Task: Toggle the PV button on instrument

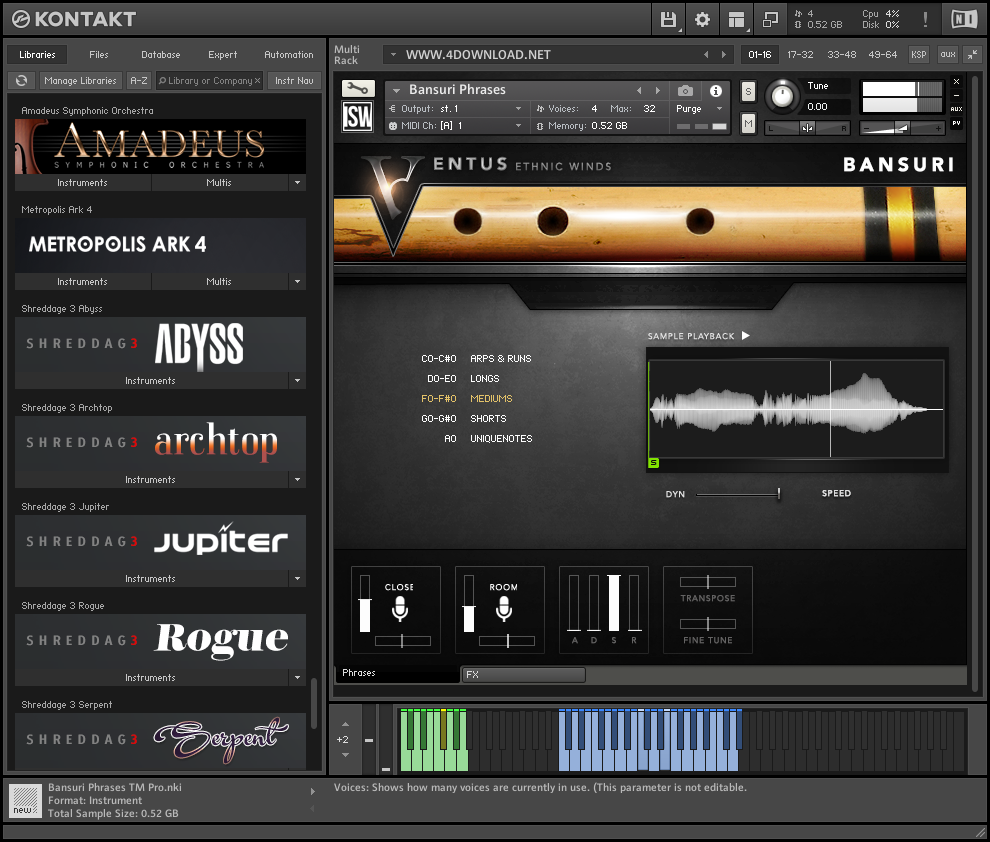Action: tap(956, 124)
